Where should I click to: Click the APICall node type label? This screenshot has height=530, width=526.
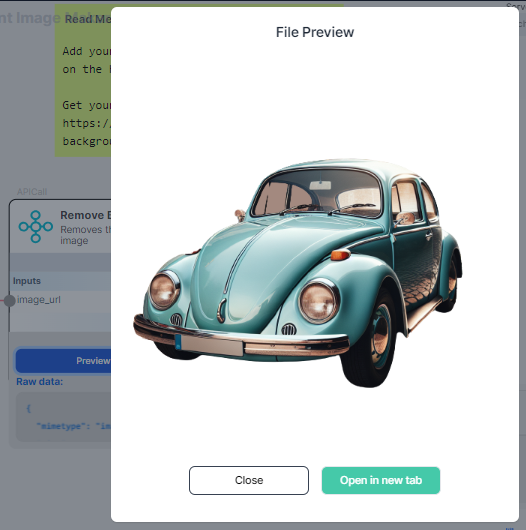pyautogui.click(x=32, y=192)
